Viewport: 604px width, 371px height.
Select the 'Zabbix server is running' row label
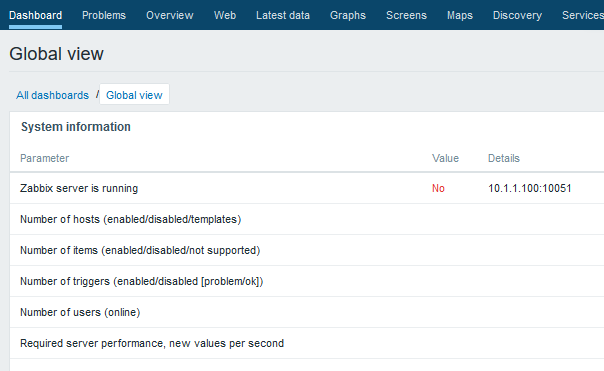click(x=79, y=188)
